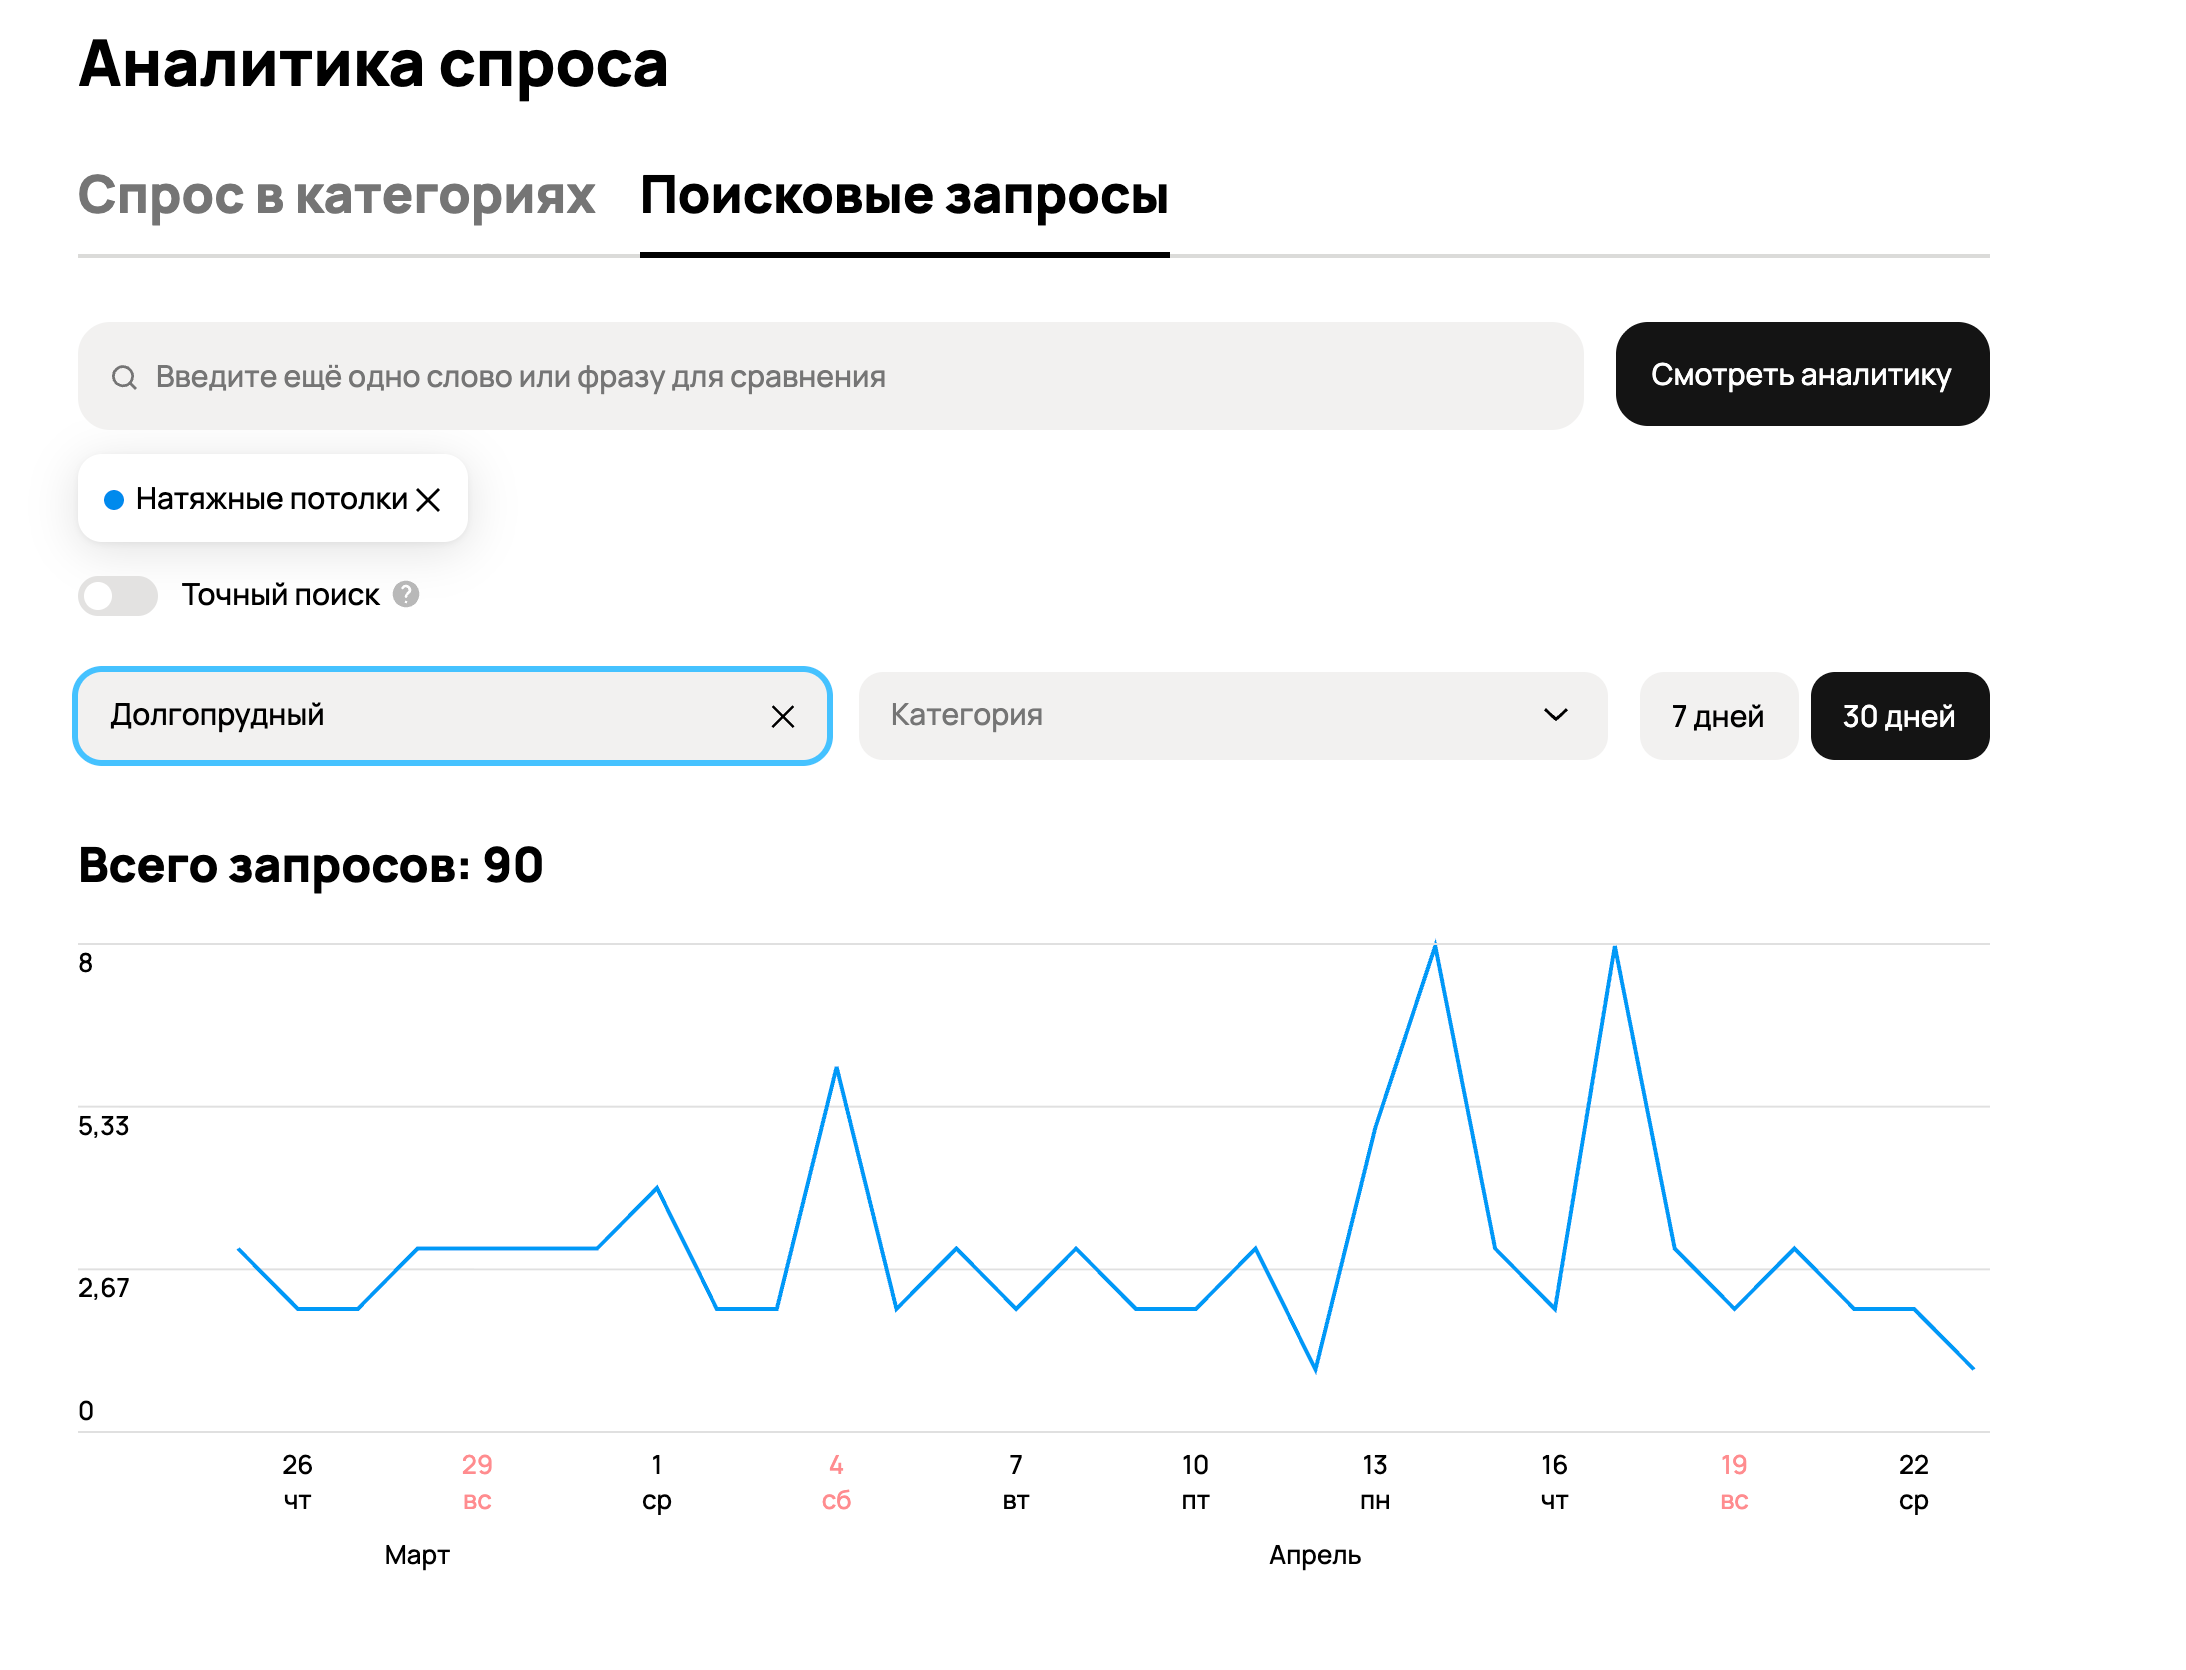Clear the Долгопрудный city field

click(783, 716)
